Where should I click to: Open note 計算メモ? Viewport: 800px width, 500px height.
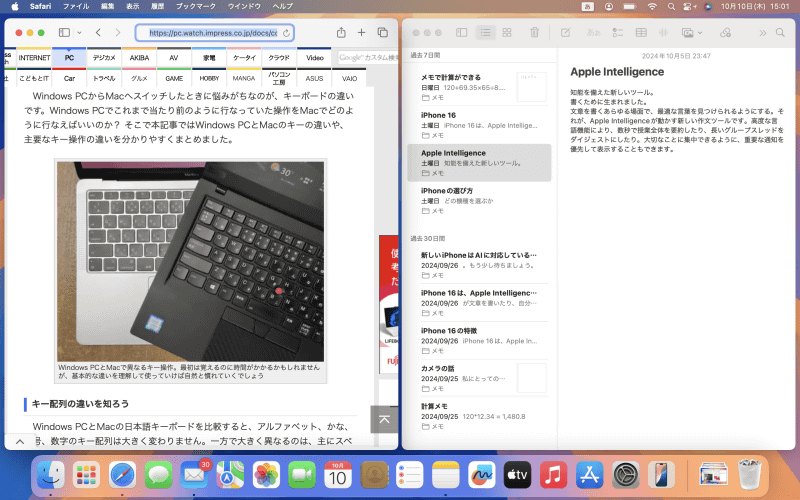click(479, 416)
